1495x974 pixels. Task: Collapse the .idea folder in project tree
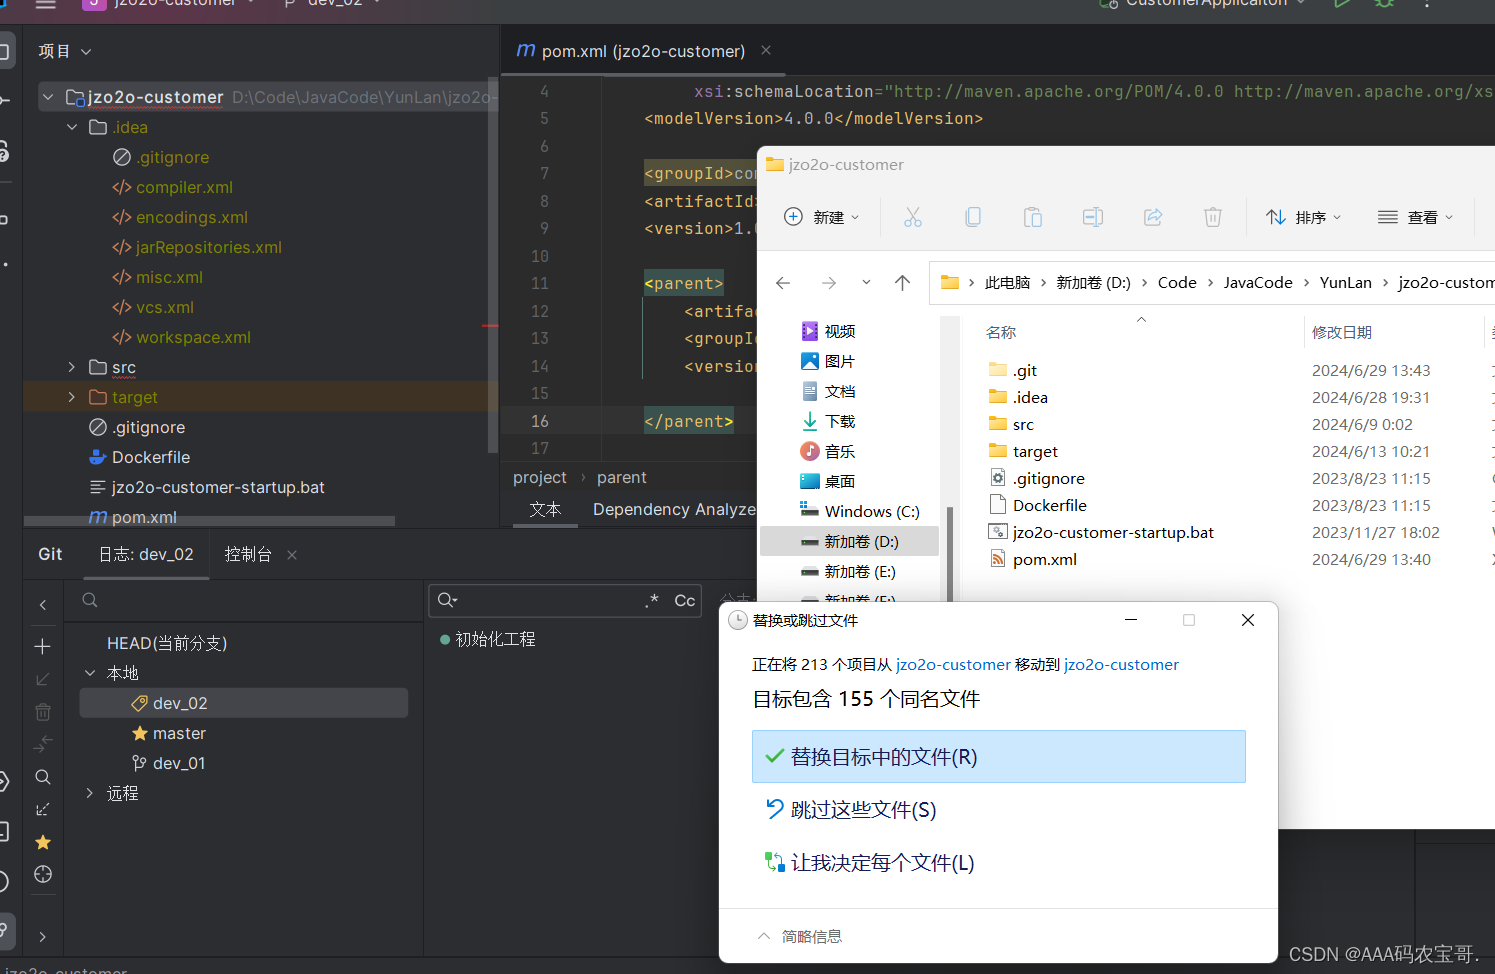point(72,127)
